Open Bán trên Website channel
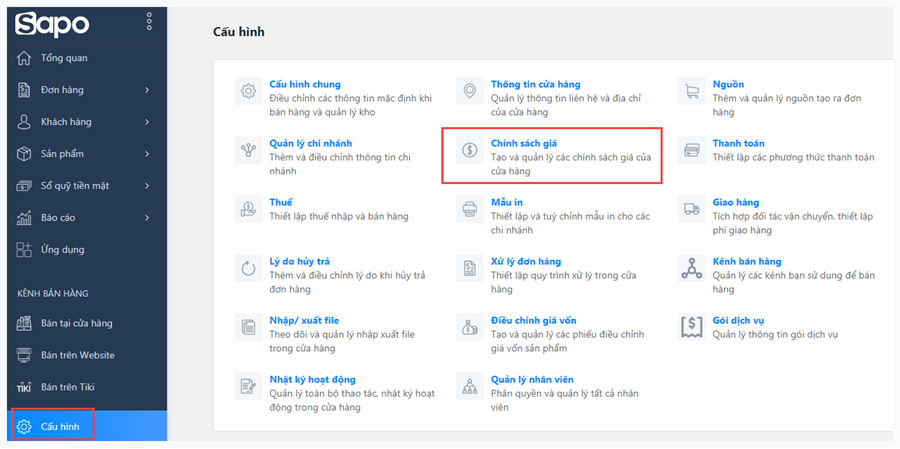Viewport: 900px width, 449px height. click(x=77, y=355)
